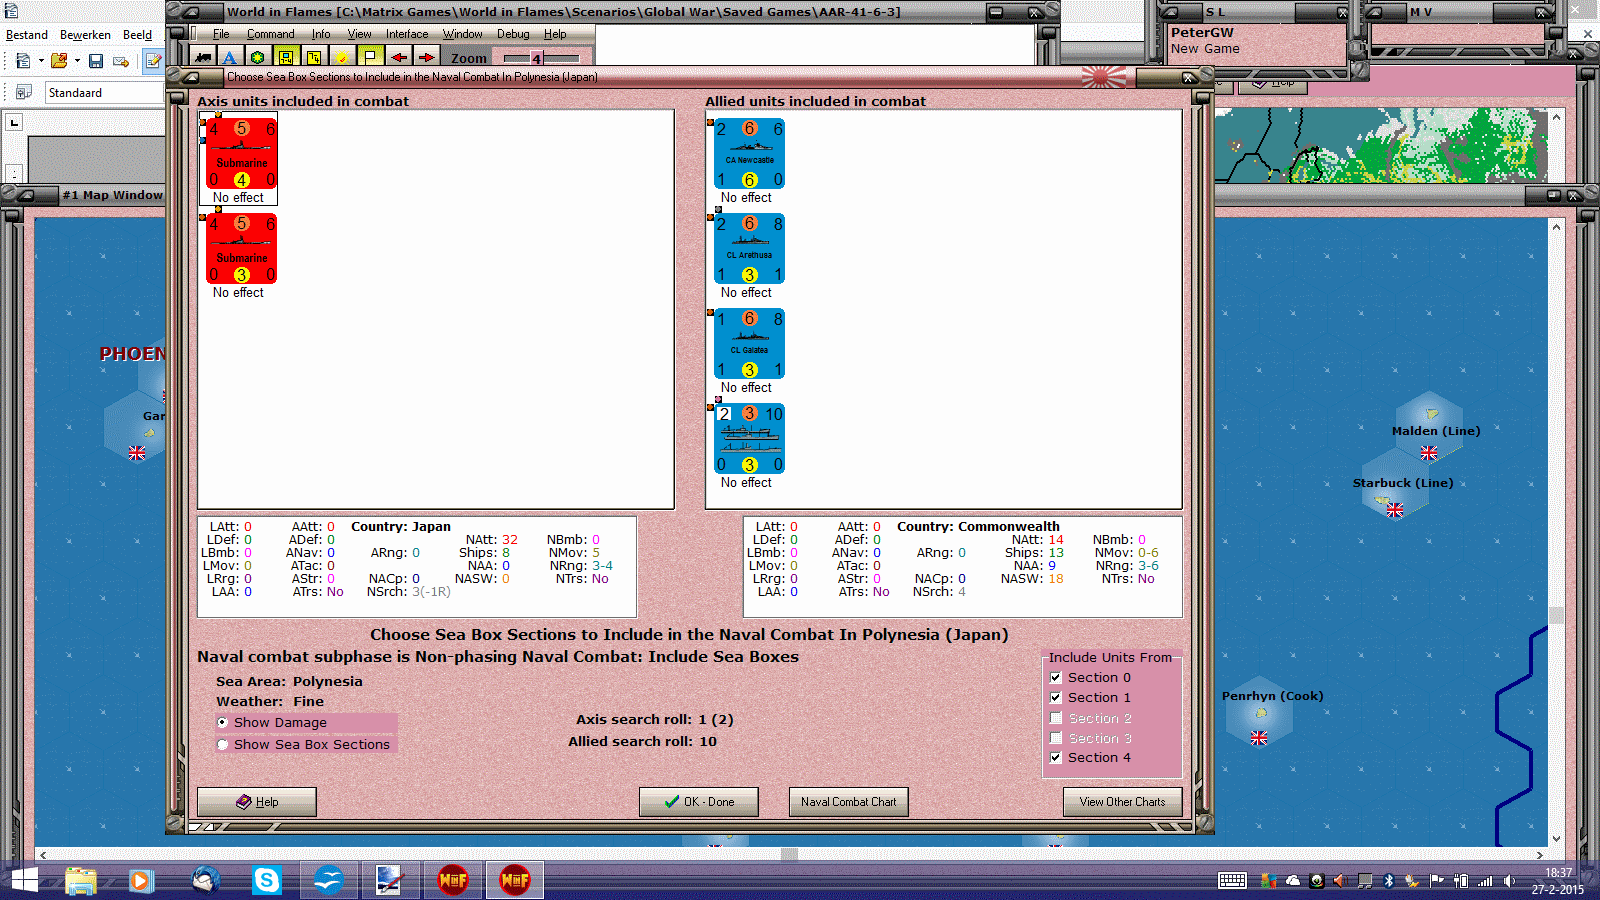Click the Help button in combat dialog
The width and height of the screenshot is (1600, 900).
[x=257, y=802]
